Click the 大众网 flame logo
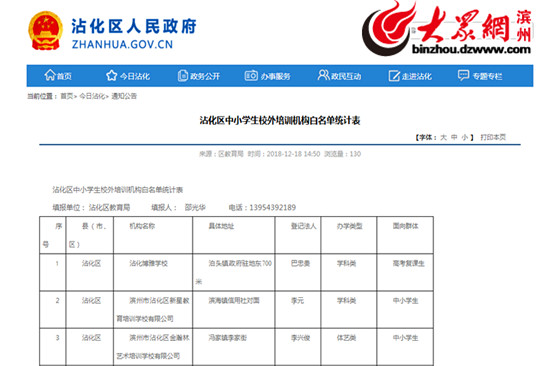550x366 pixels. [x=388, y=28]
